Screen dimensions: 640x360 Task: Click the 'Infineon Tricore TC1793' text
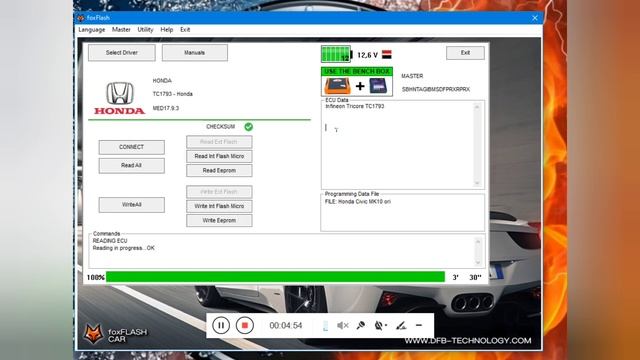pyautogui.click(x=355, y=106)
